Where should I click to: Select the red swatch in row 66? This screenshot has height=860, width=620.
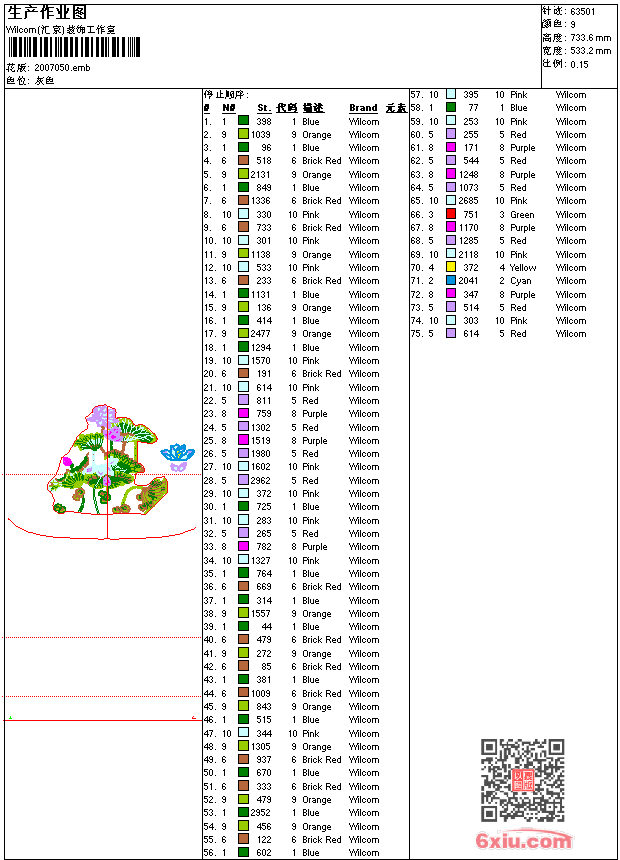click(x=451, y=214)
